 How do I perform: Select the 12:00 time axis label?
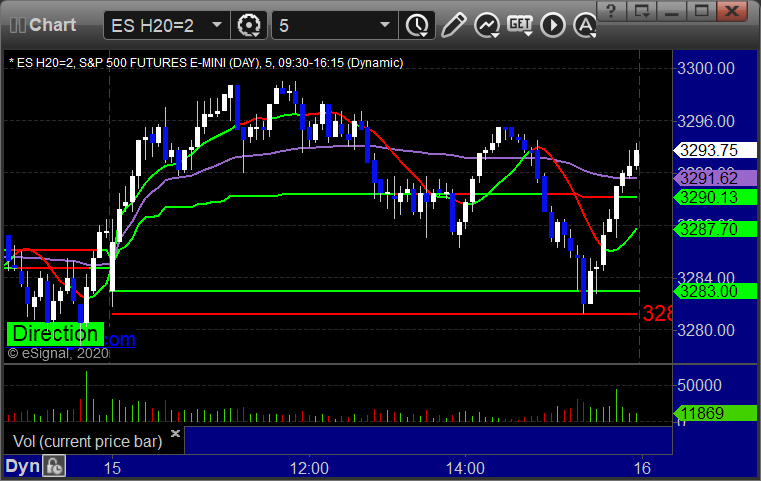point(309,468)
